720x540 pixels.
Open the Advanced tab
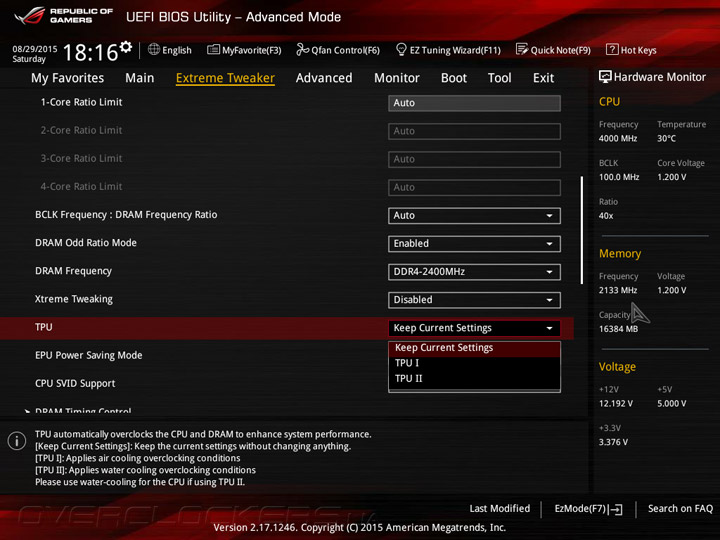pos(324,78)
